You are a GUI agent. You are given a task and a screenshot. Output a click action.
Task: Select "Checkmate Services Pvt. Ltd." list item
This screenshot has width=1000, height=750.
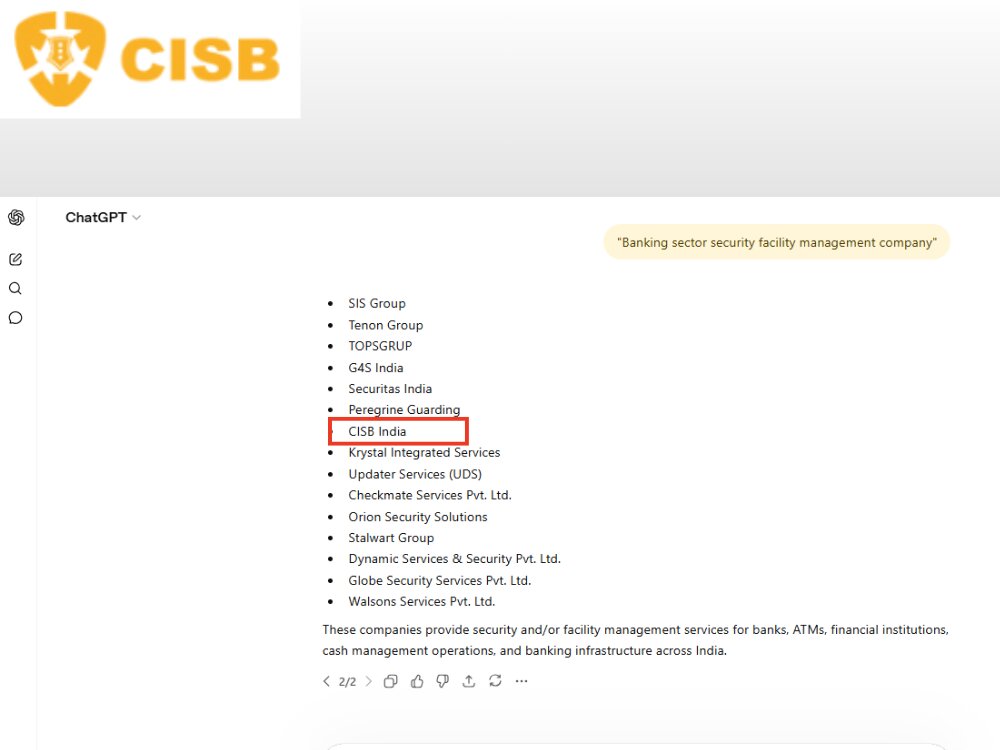tap(430, 495)
